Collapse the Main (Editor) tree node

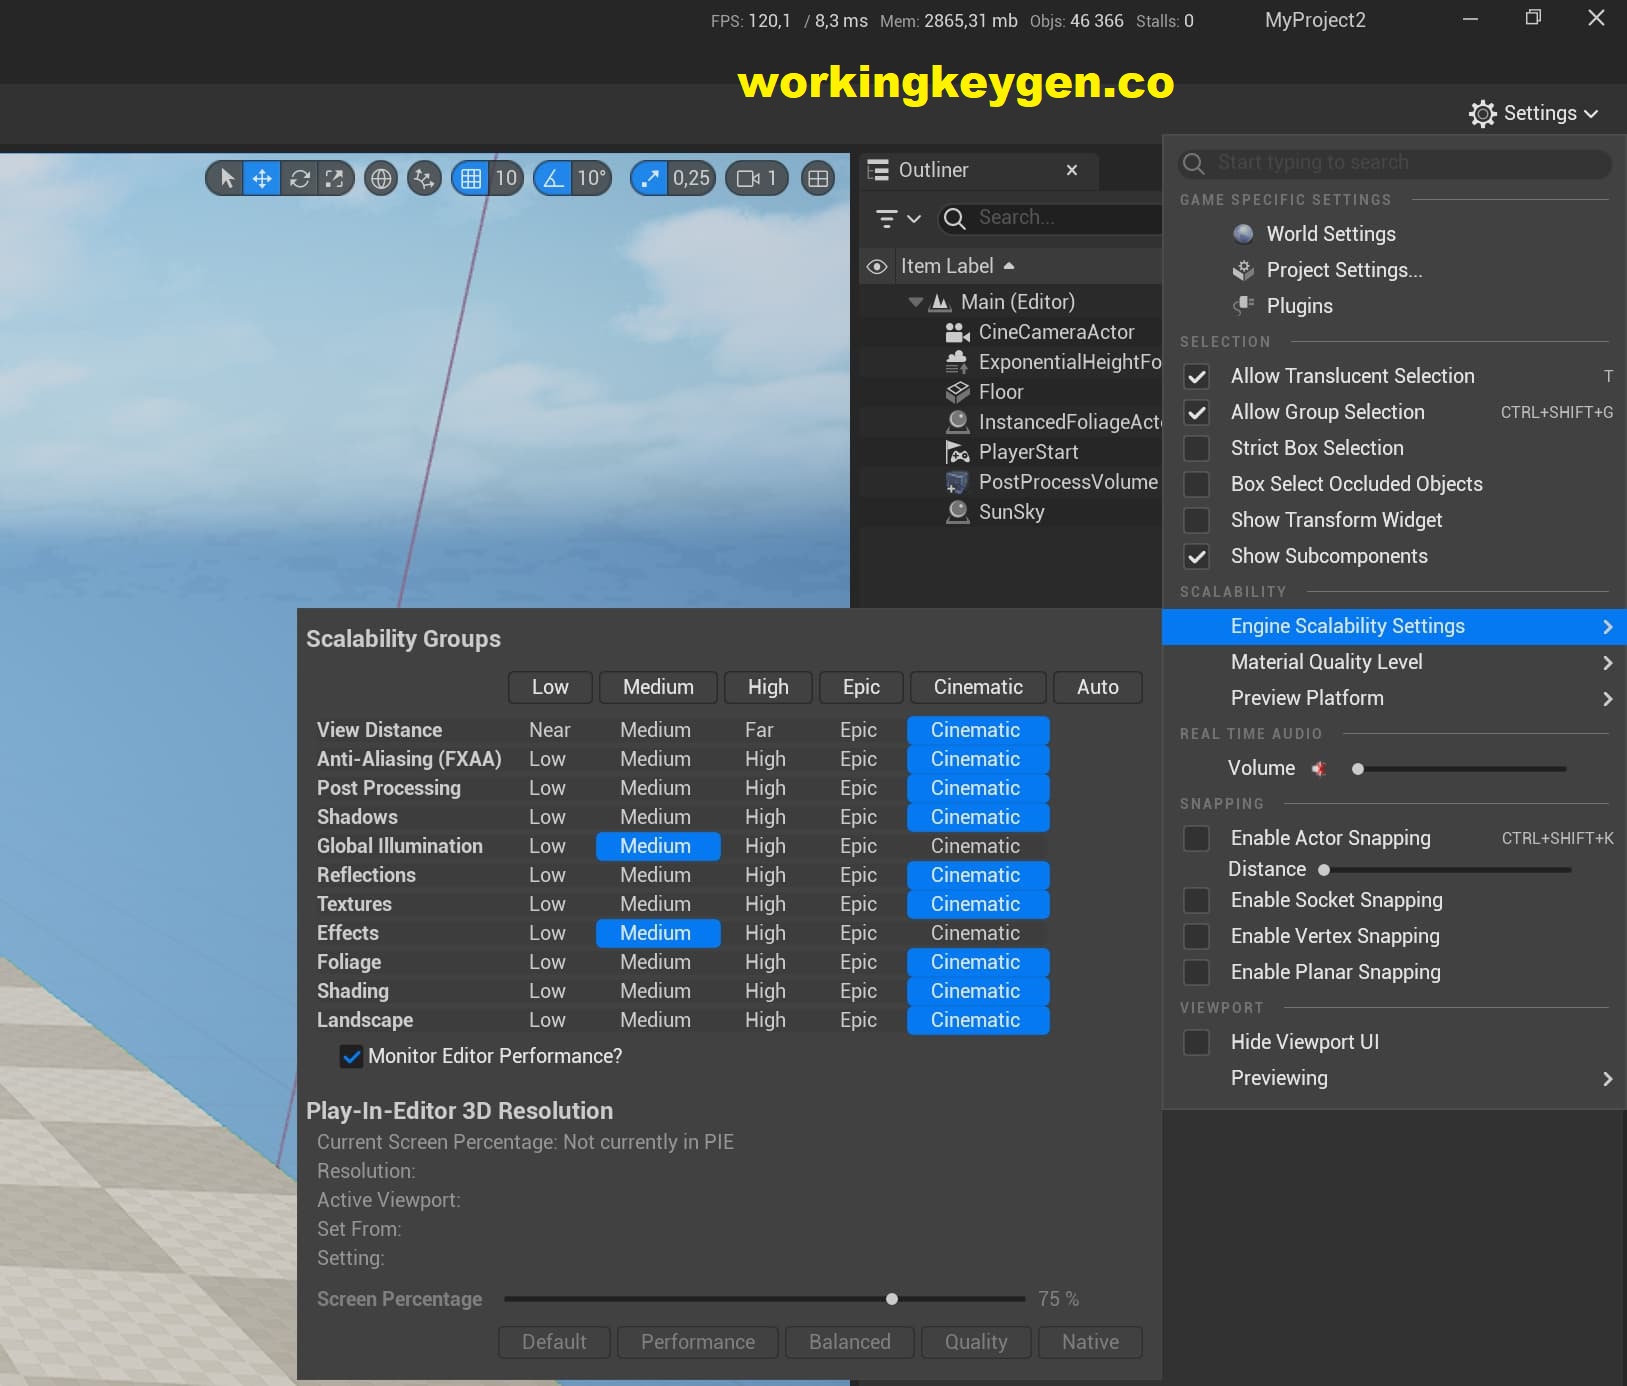point(915,302)
